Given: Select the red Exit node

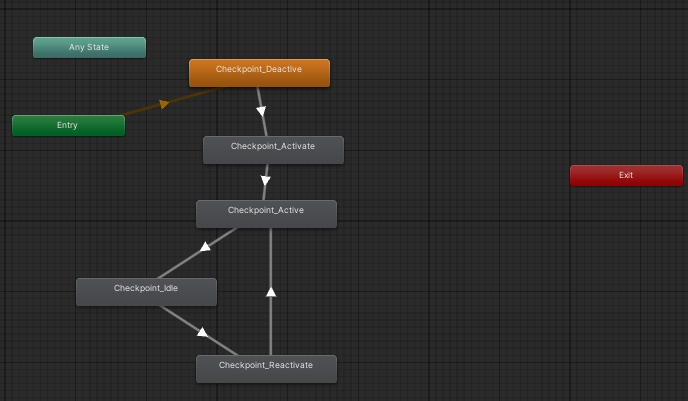Looking at the screenshot, I should point(626,175).
